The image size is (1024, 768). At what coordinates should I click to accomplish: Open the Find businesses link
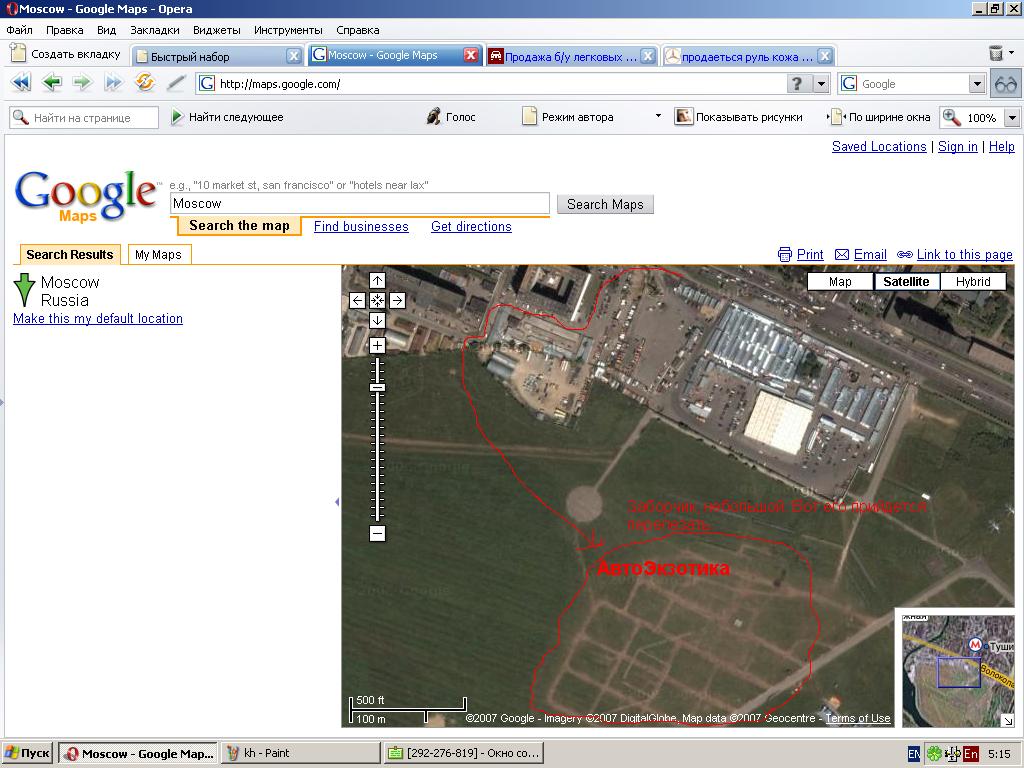coord(361,227)
